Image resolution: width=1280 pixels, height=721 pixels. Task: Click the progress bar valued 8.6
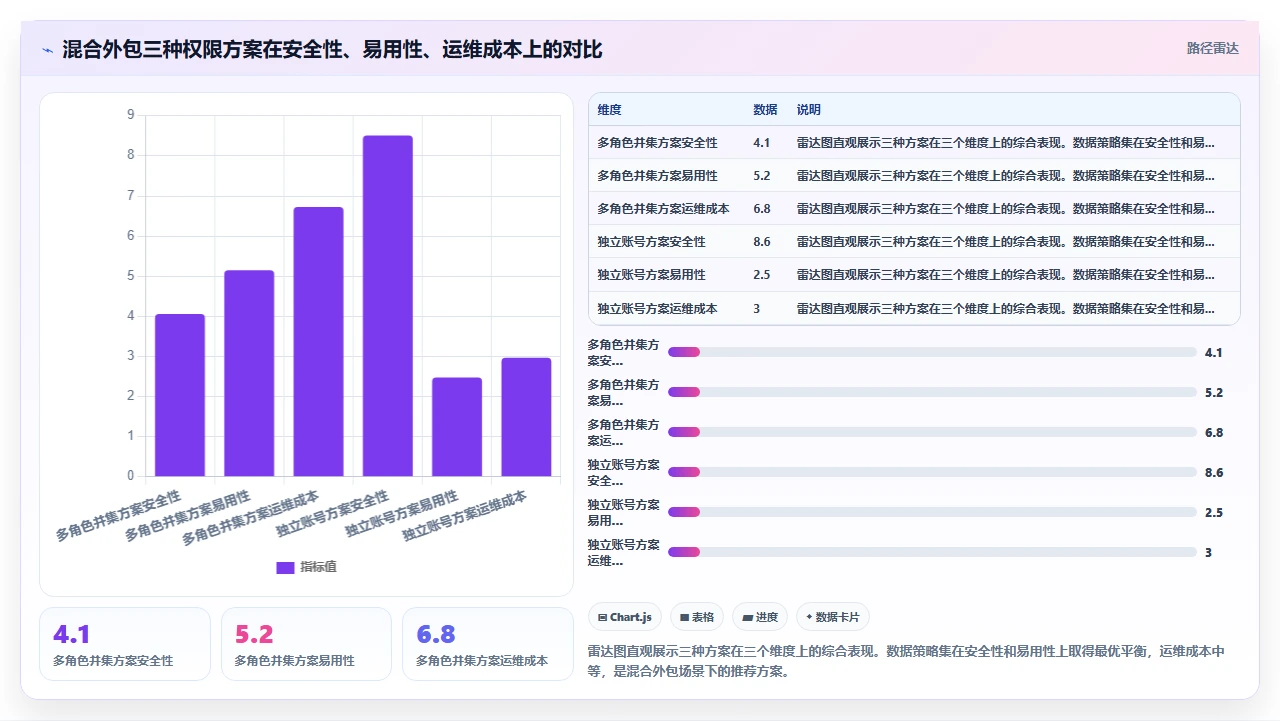(932, 472)
